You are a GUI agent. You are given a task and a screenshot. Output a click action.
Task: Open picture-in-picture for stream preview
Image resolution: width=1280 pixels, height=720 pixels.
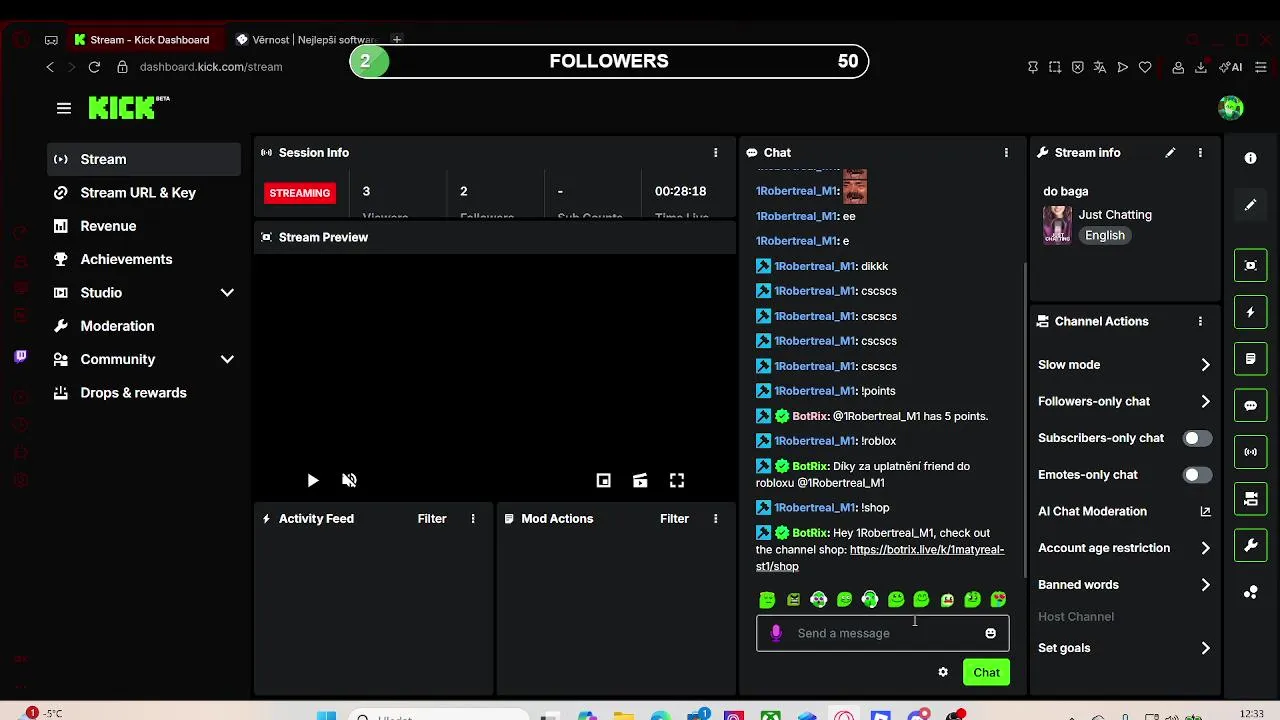[x=604, y=481]
